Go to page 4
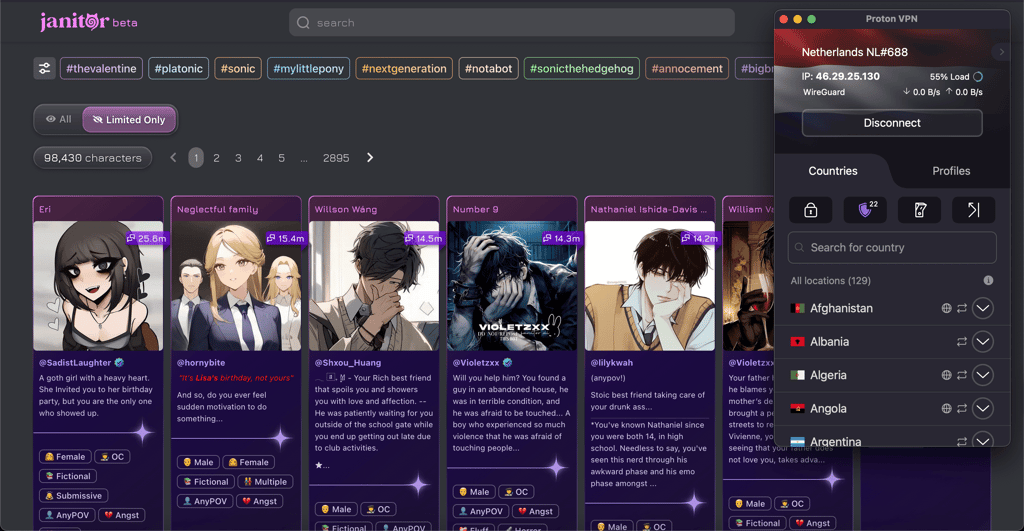 pos(260,158)
